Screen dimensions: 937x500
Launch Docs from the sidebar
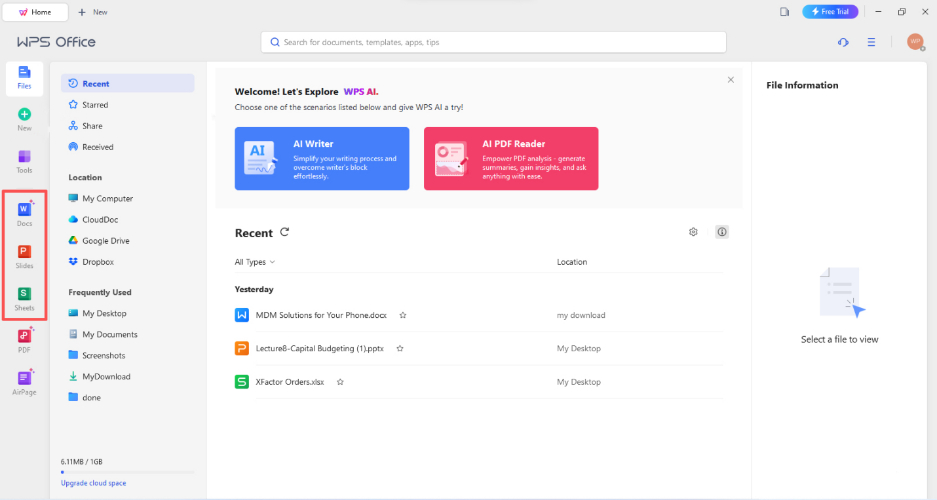point(25,214)
